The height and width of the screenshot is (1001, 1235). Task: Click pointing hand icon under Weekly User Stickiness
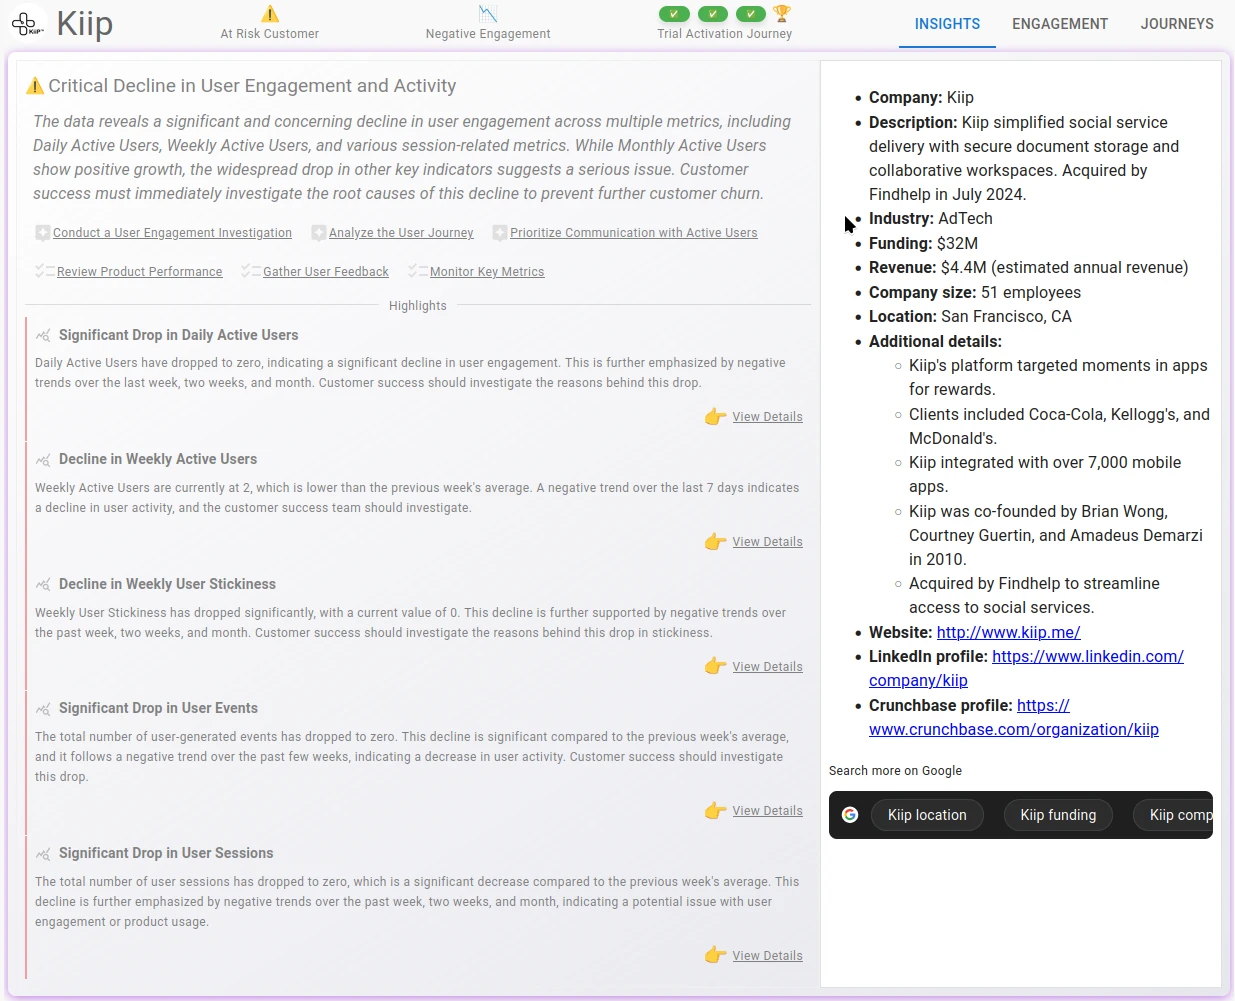click(715, 666)
